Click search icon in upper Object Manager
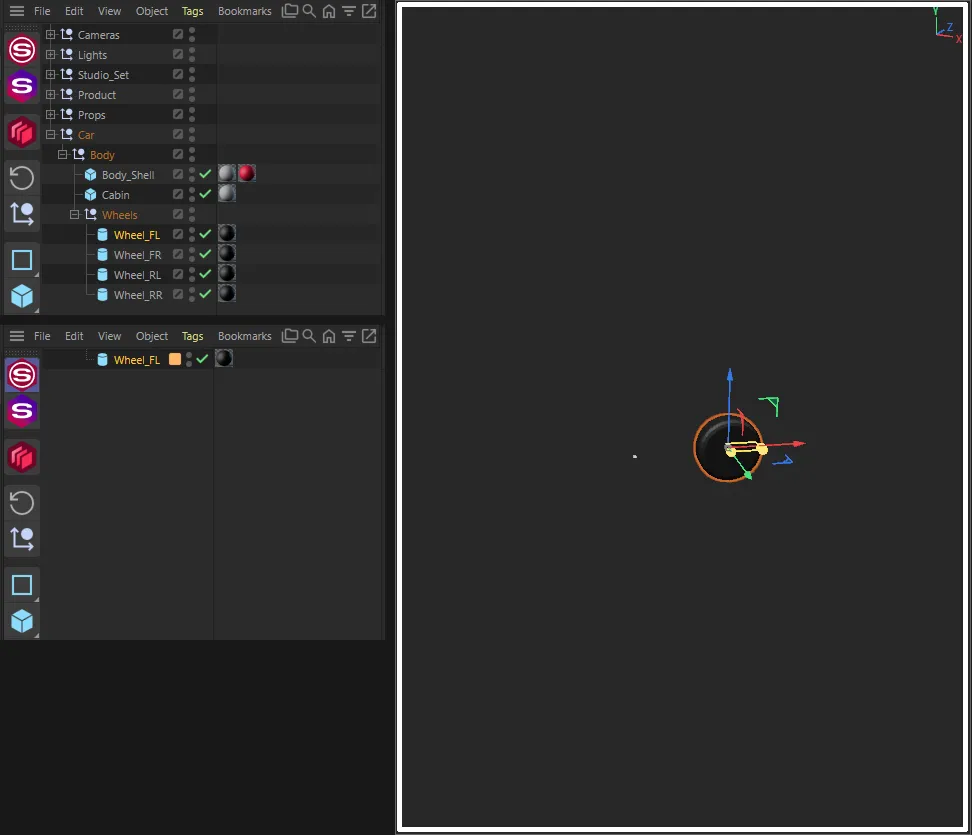The height and width of the screenshot is (835, 972). pos(309,11)
